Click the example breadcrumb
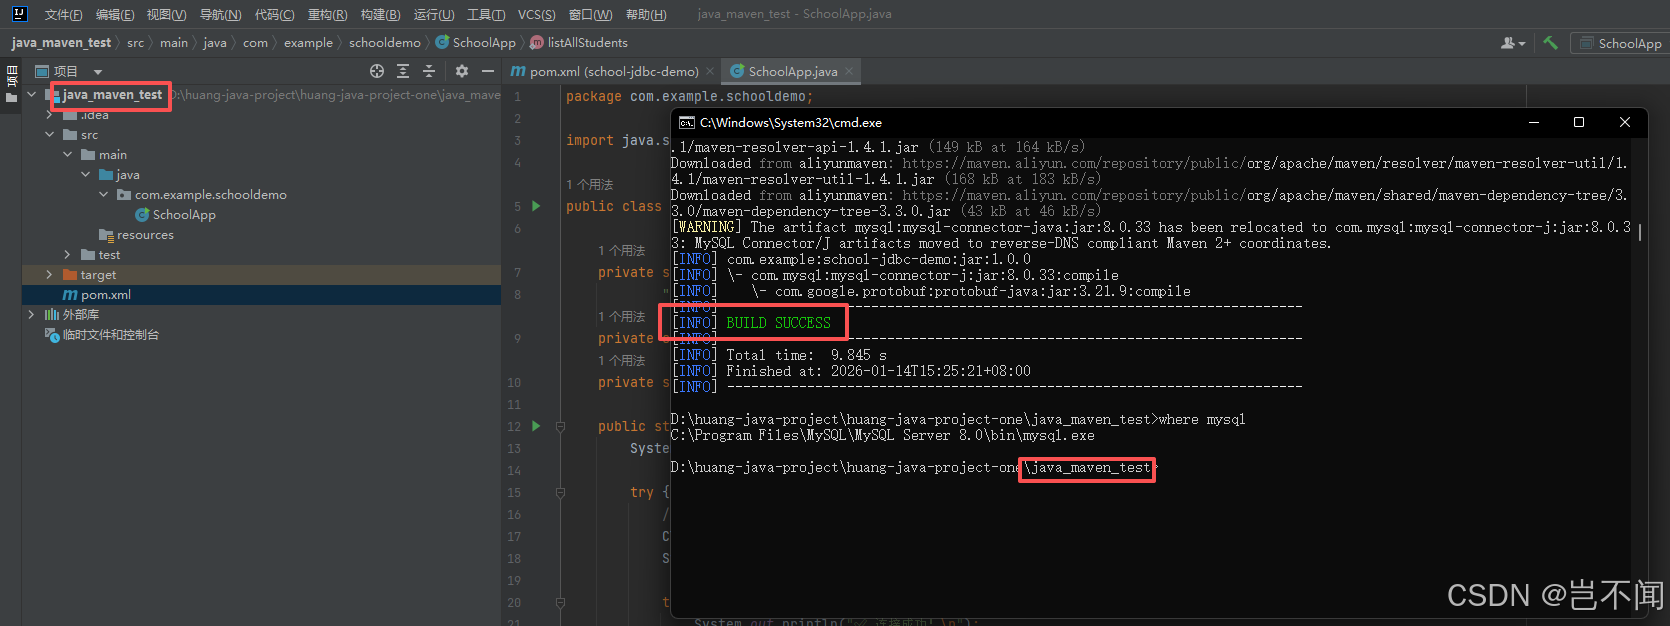Image resolution: width=1670 pixels, height=626 pixels. [x=308, y=43]
